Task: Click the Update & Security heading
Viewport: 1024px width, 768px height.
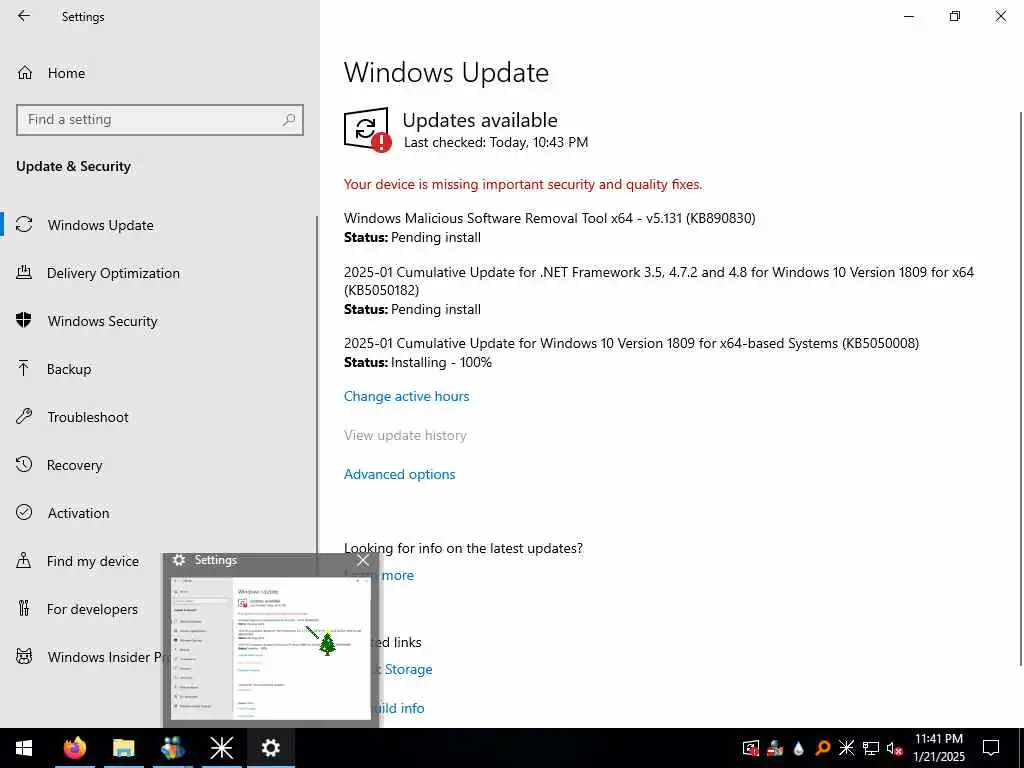Action: (x=73, y=167)
